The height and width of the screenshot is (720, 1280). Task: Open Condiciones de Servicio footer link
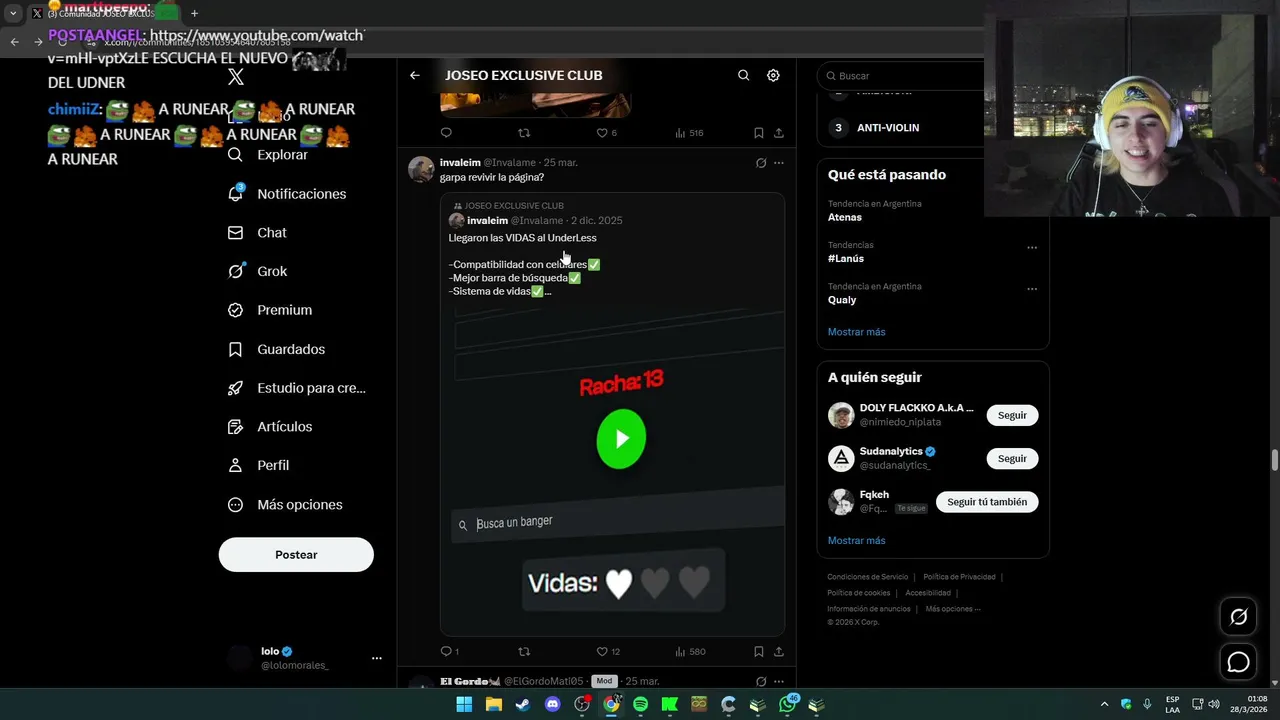point(867,577)
